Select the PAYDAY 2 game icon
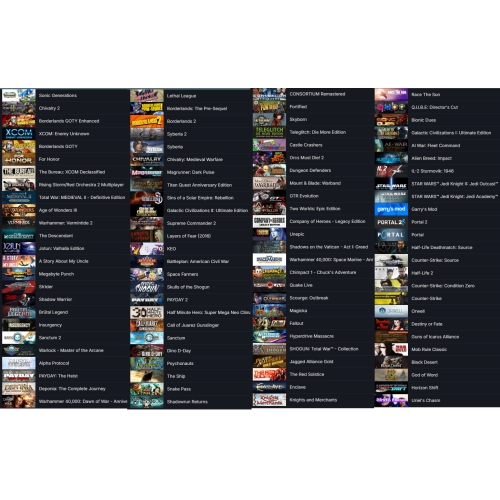The image size is (500, 500). tap(147, 300)
